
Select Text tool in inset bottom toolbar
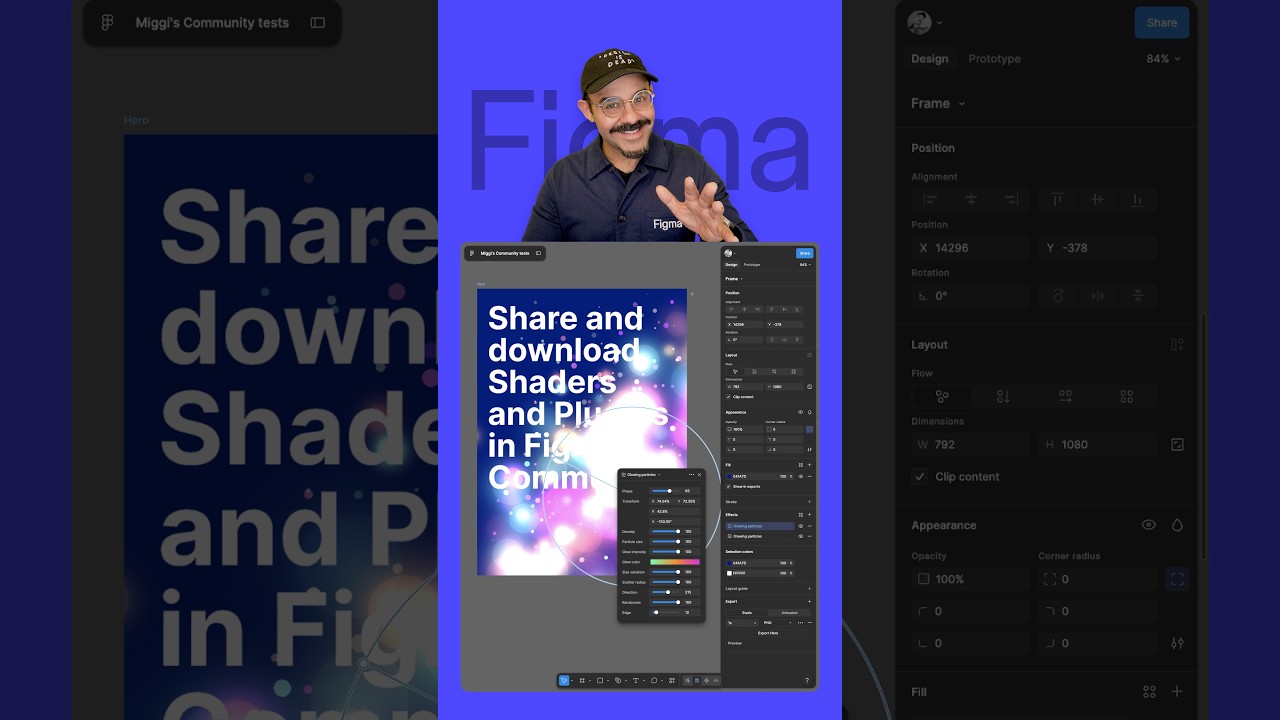(636, 680)
